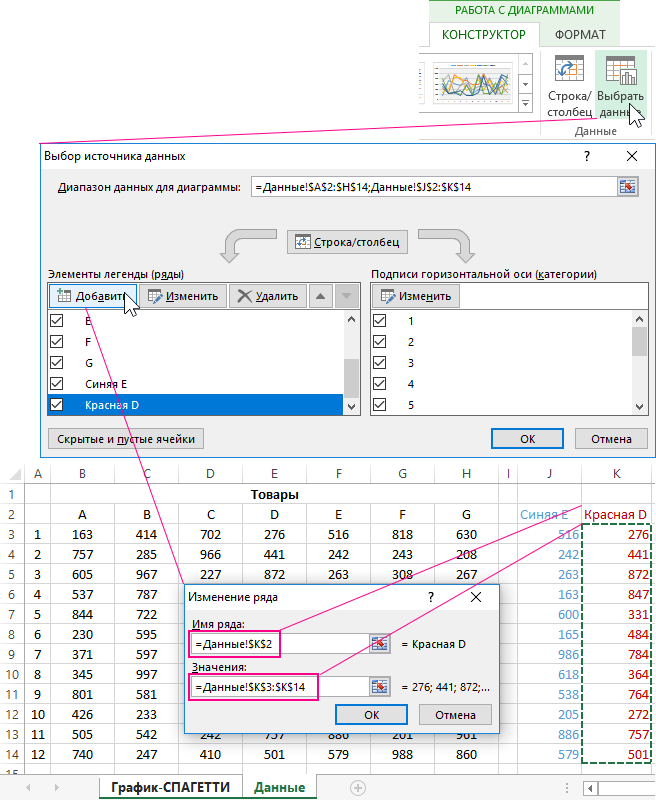Image resolution: width=656 pixels, height=800 pixels.
Task: Add a new sheet with plus icon
Action: coord(357,787)
